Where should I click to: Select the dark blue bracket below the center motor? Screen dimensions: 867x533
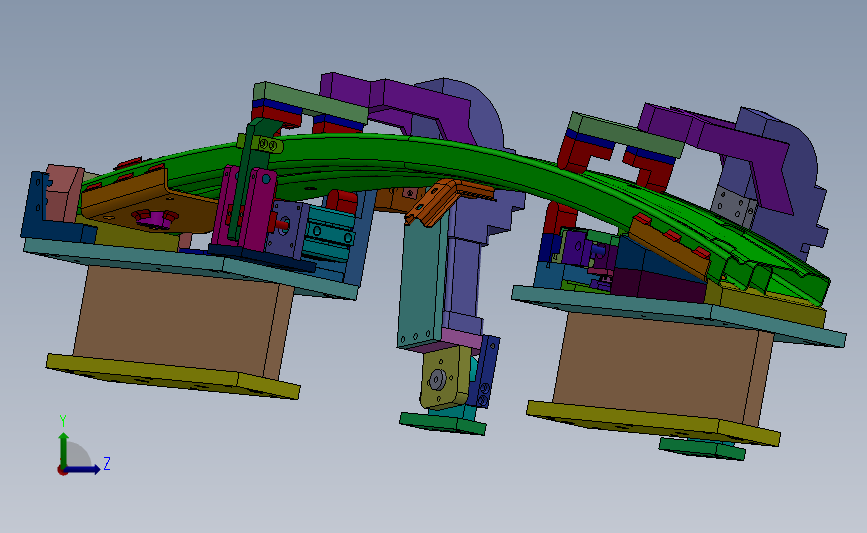point(487,372)
